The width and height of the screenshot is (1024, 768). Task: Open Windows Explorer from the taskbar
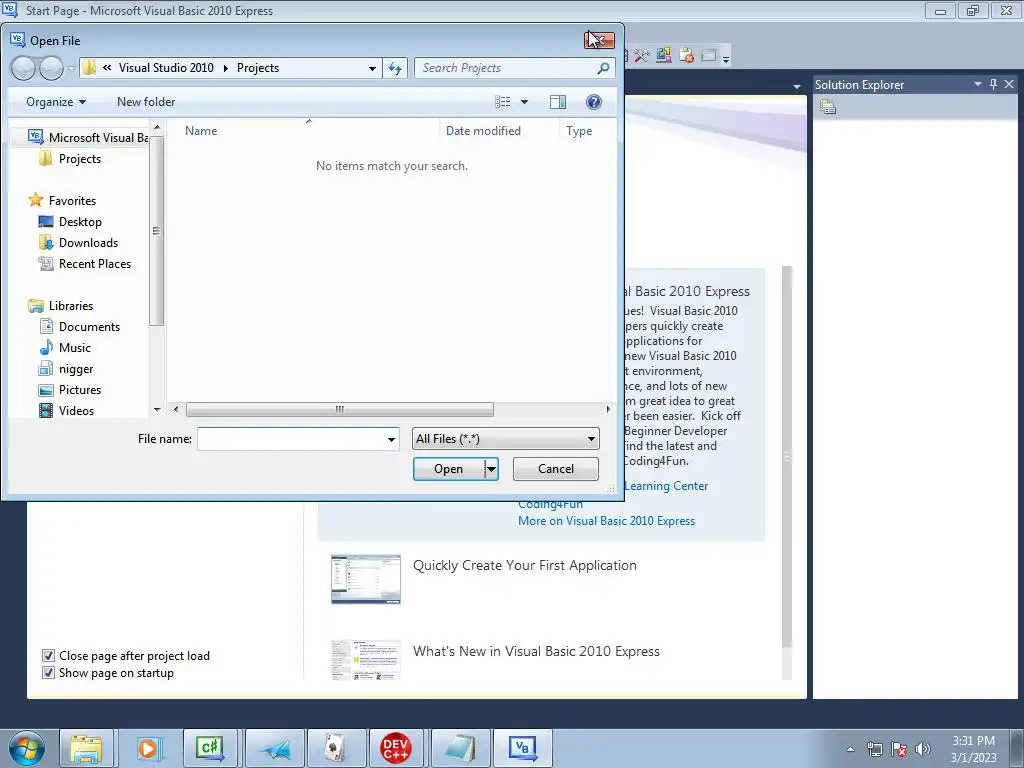[x=86, y=748]
